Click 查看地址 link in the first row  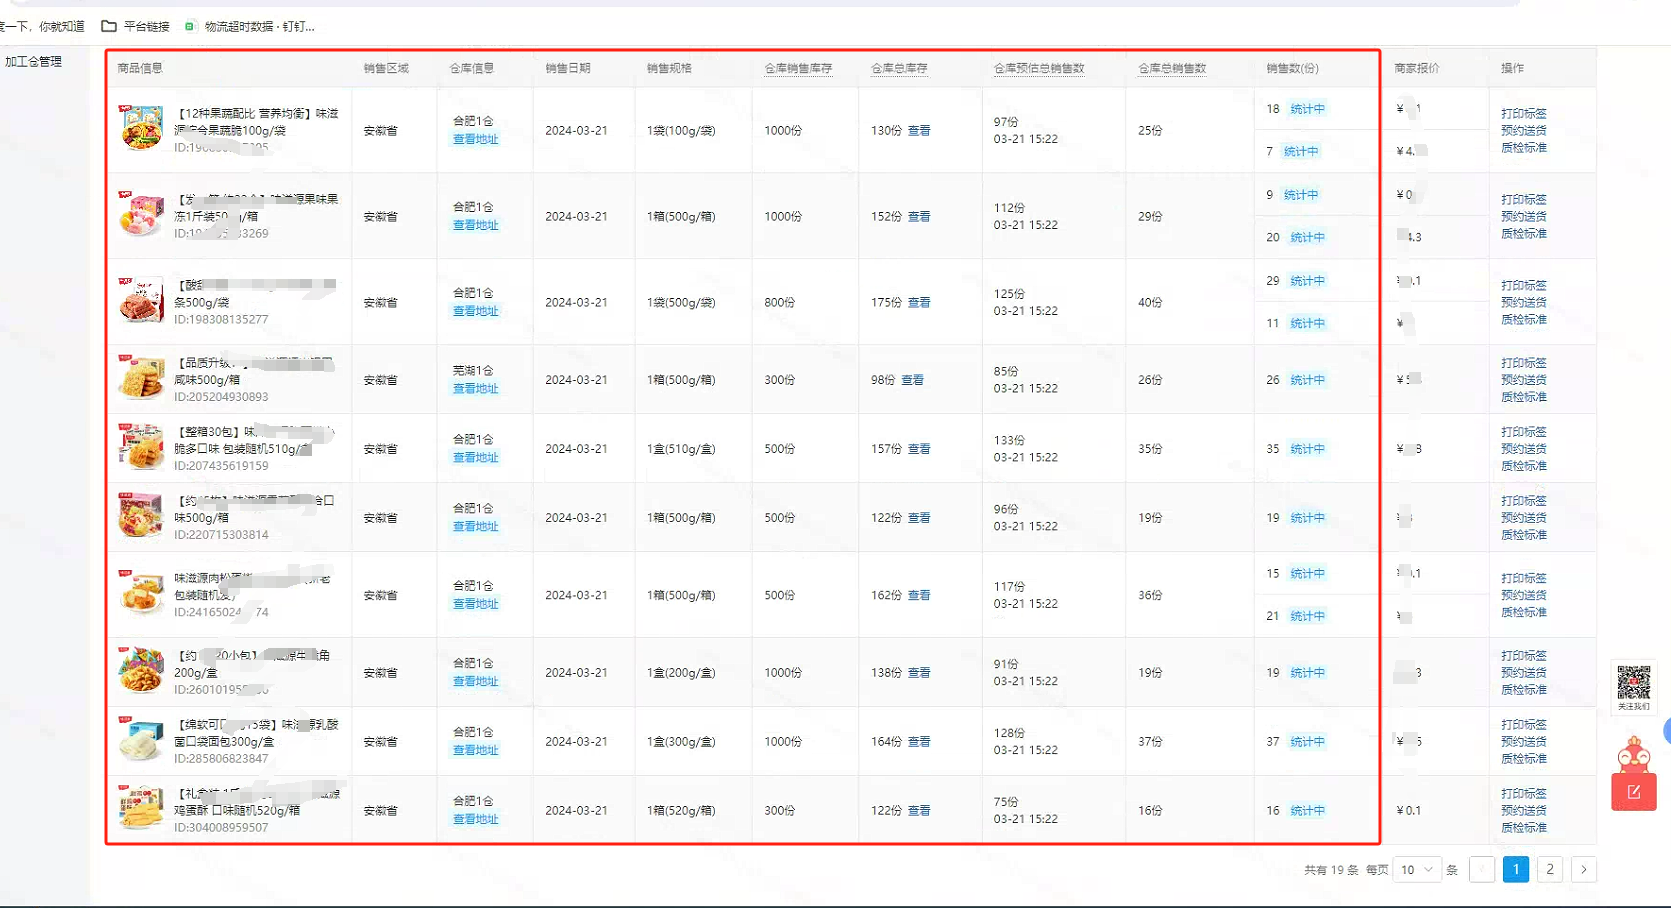click(x=475, y=140)
